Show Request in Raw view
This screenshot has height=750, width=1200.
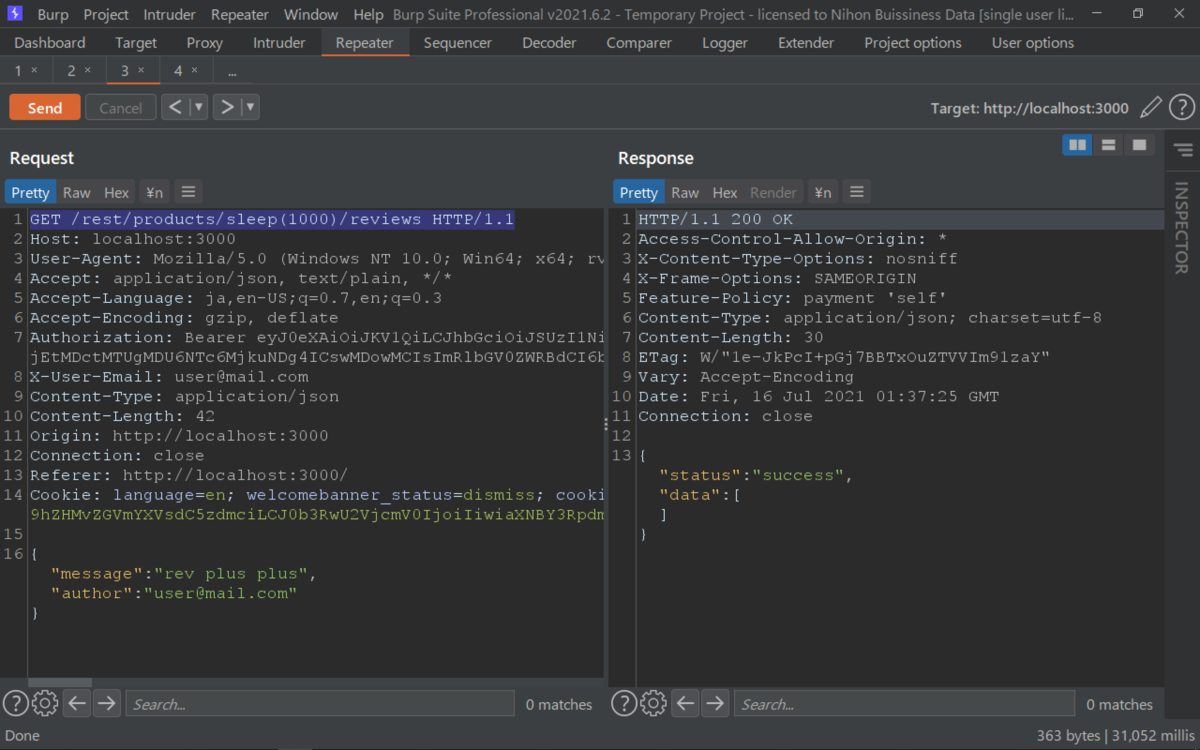[x=77, y=192]
